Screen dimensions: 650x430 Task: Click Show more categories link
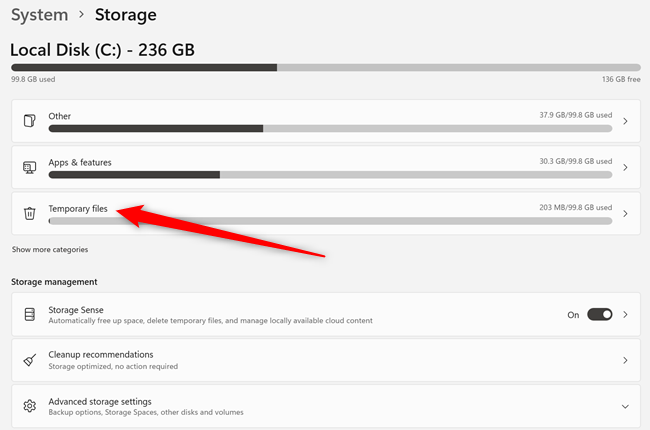coord(50,249)
